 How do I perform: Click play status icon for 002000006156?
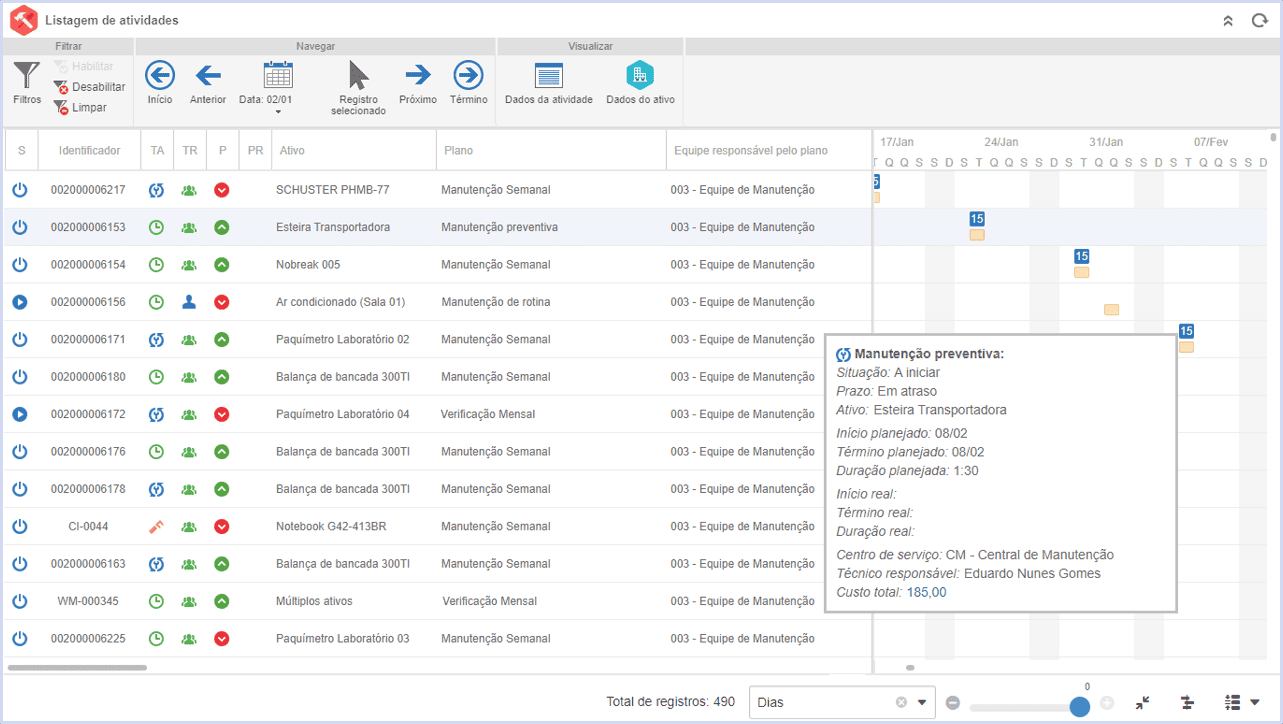tap(20, 302)
